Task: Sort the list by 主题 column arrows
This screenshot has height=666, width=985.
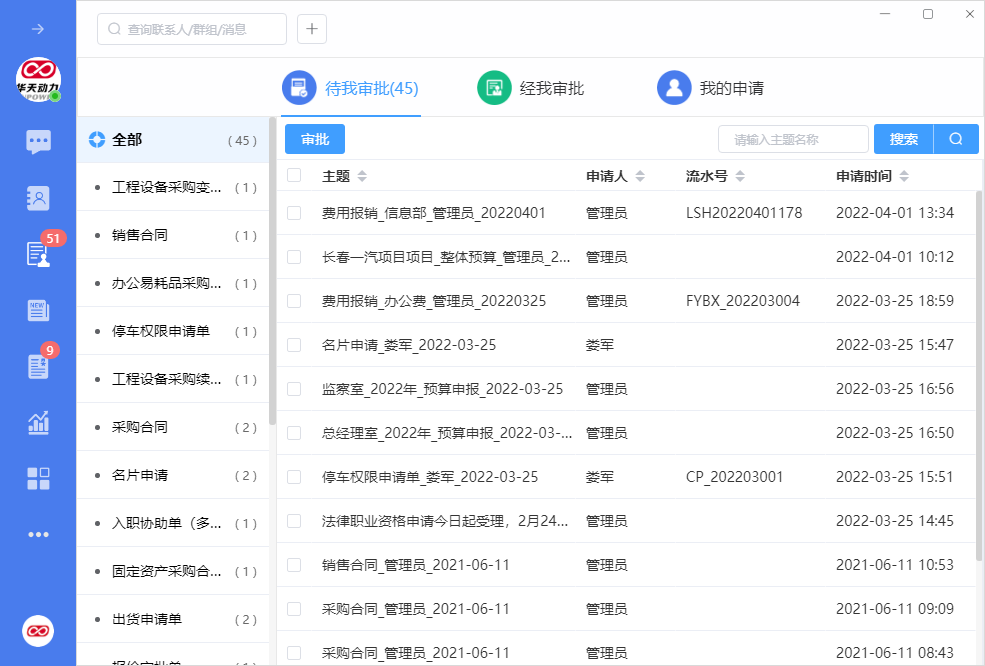Action: click(x=362, y=176)
